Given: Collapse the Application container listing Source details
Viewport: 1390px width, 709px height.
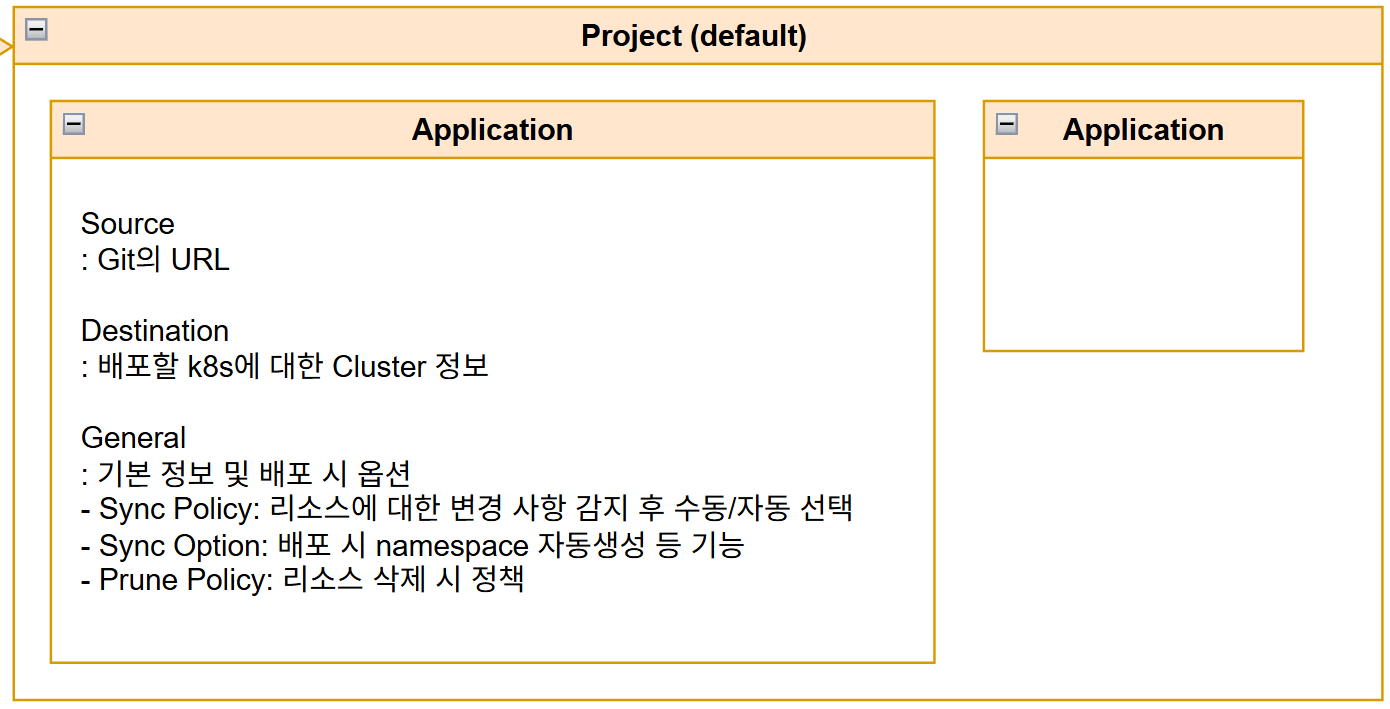Looking at the screenshot, I should pos(73,123).
